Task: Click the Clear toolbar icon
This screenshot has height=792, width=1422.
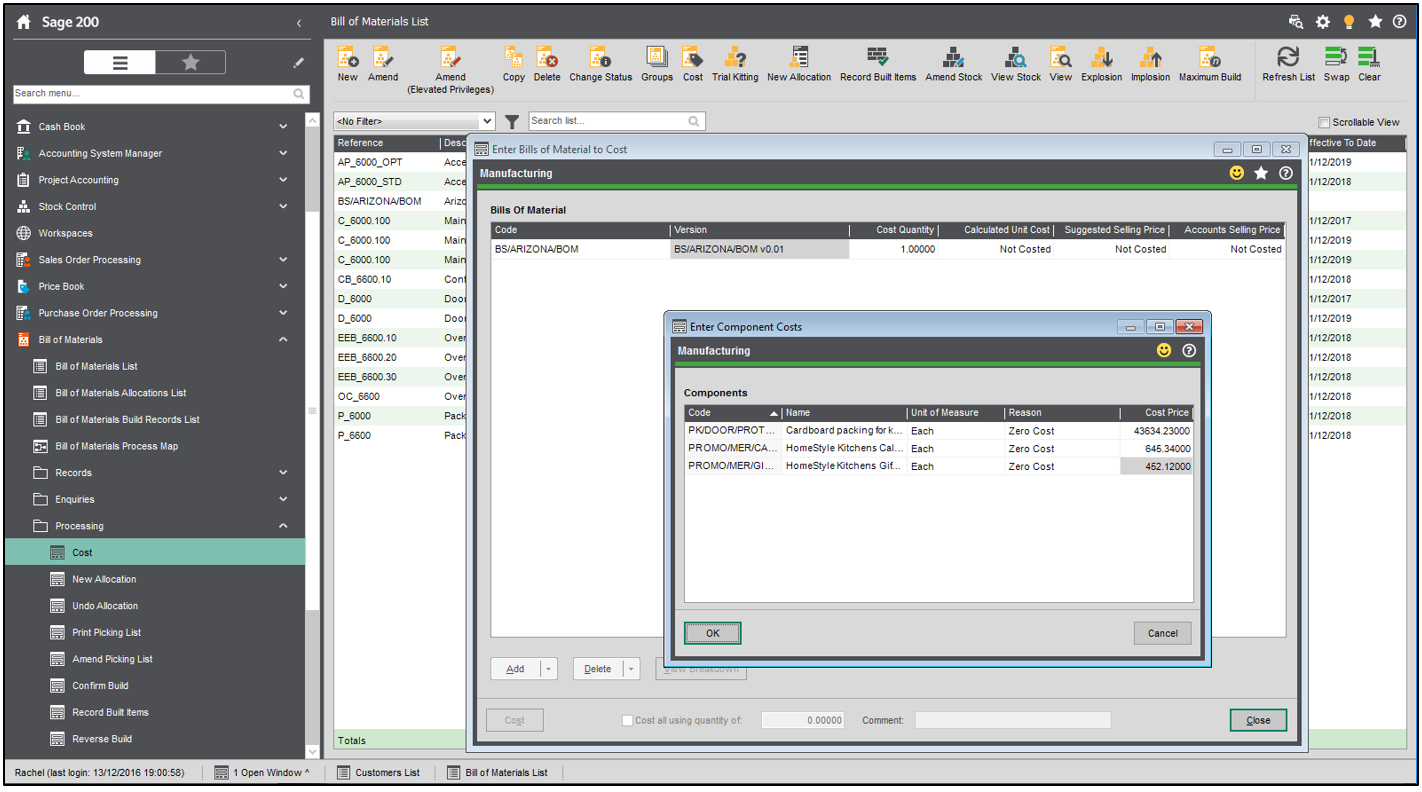Action: click(1369, 64)
